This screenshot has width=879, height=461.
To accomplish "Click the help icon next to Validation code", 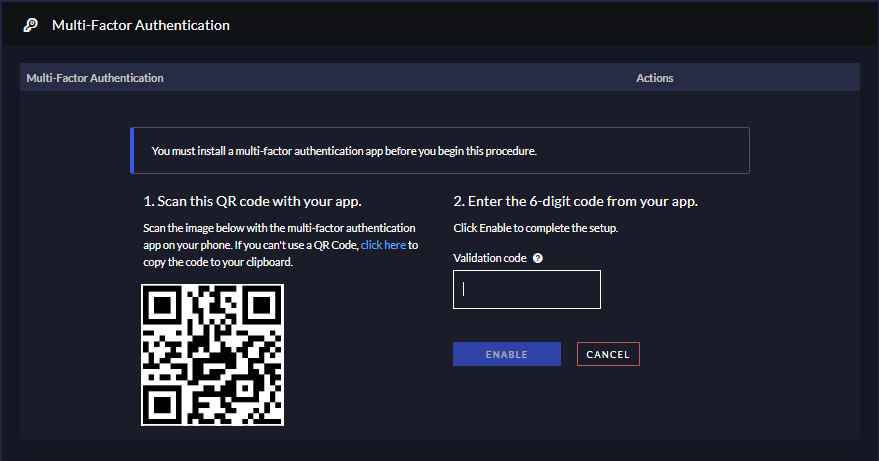I will pyautogui.click(x=538, y=258).
